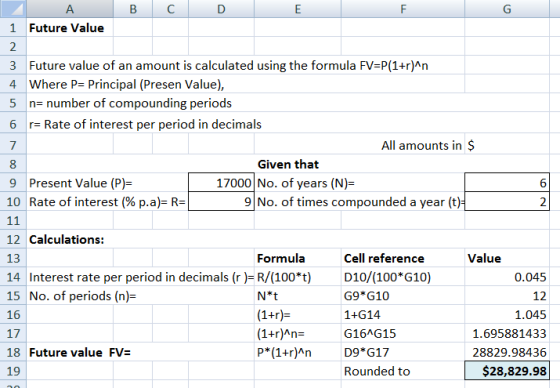
Task: Click 'r= Rate of interest per period' cell
Action: pos(145,124)
